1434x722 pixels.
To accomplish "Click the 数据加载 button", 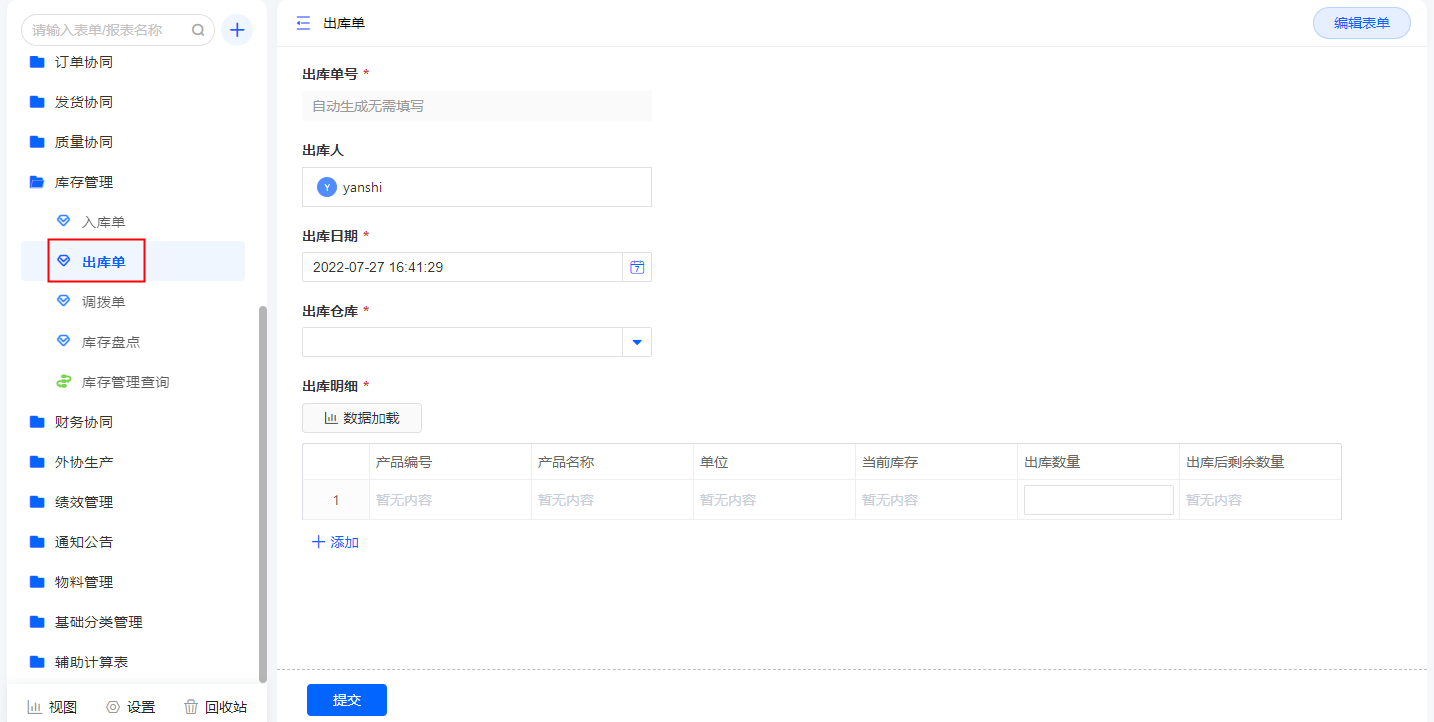I will [x=362, y=418].
